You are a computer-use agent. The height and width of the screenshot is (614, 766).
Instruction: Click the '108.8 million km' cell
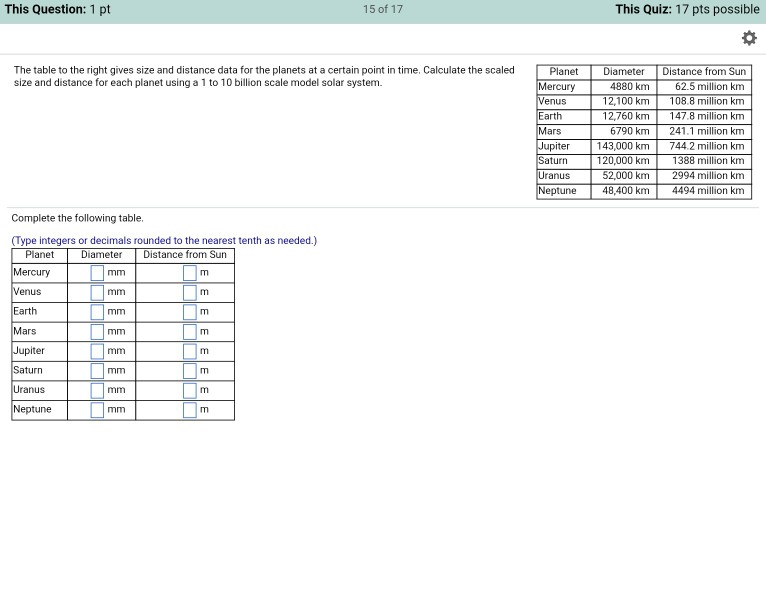pos(704,101)
